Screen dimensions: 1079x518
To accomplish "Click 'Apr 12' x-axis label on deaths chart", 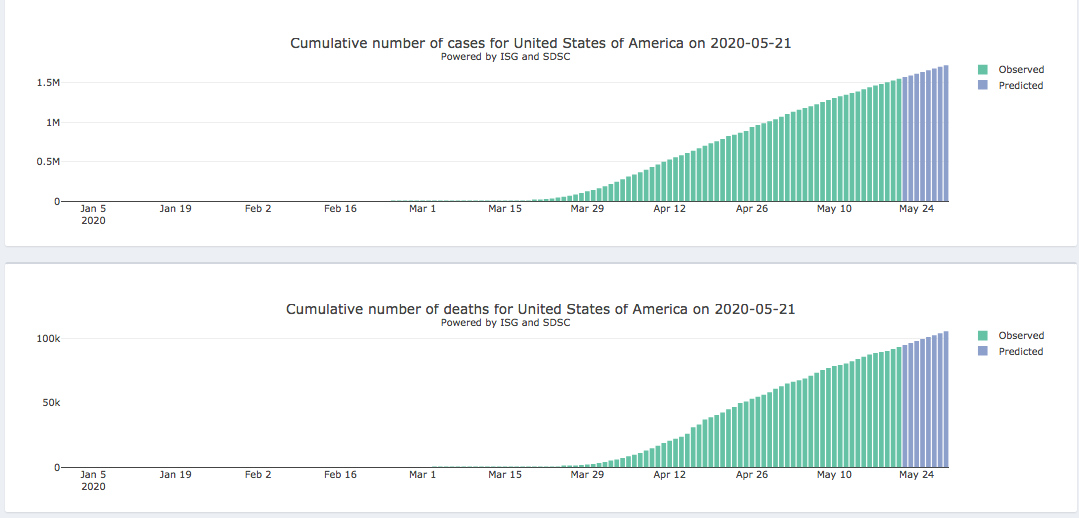I will [x=669, y=475].
